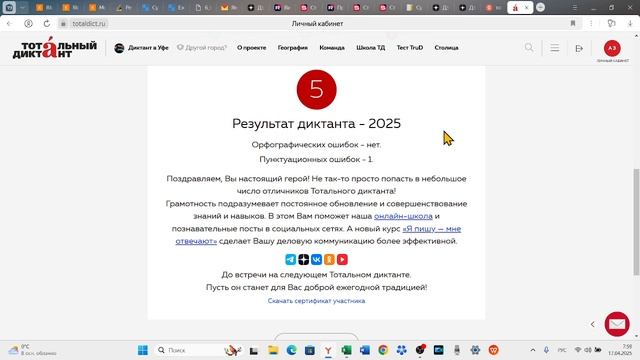The image size is (640, 360).
Task: Open the Команда menu item
Action: tap(332, 48)
